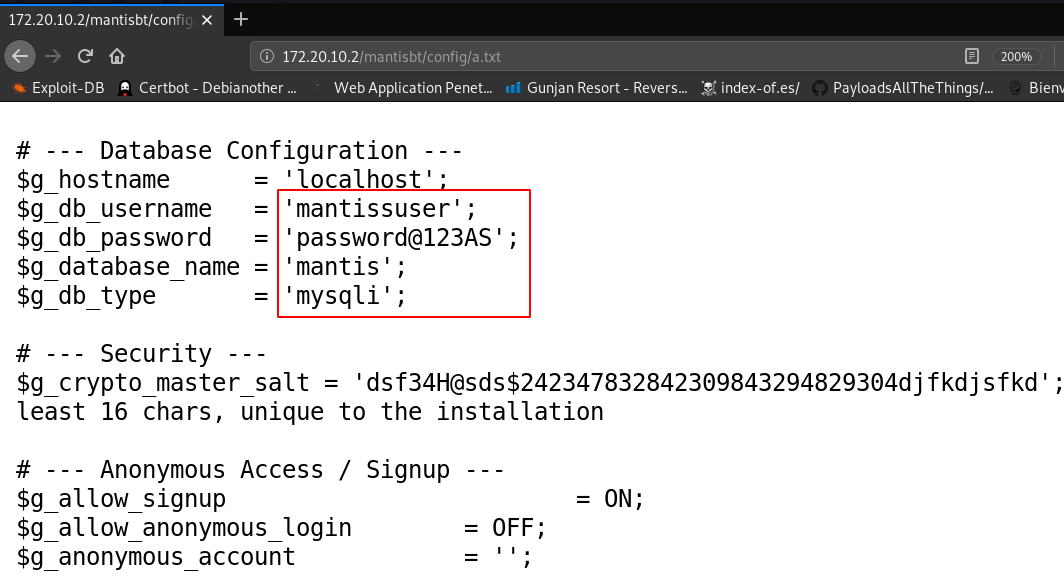Toggle Reader View icon in address bar
This screenshot has width=1064, height=579.
972,56
